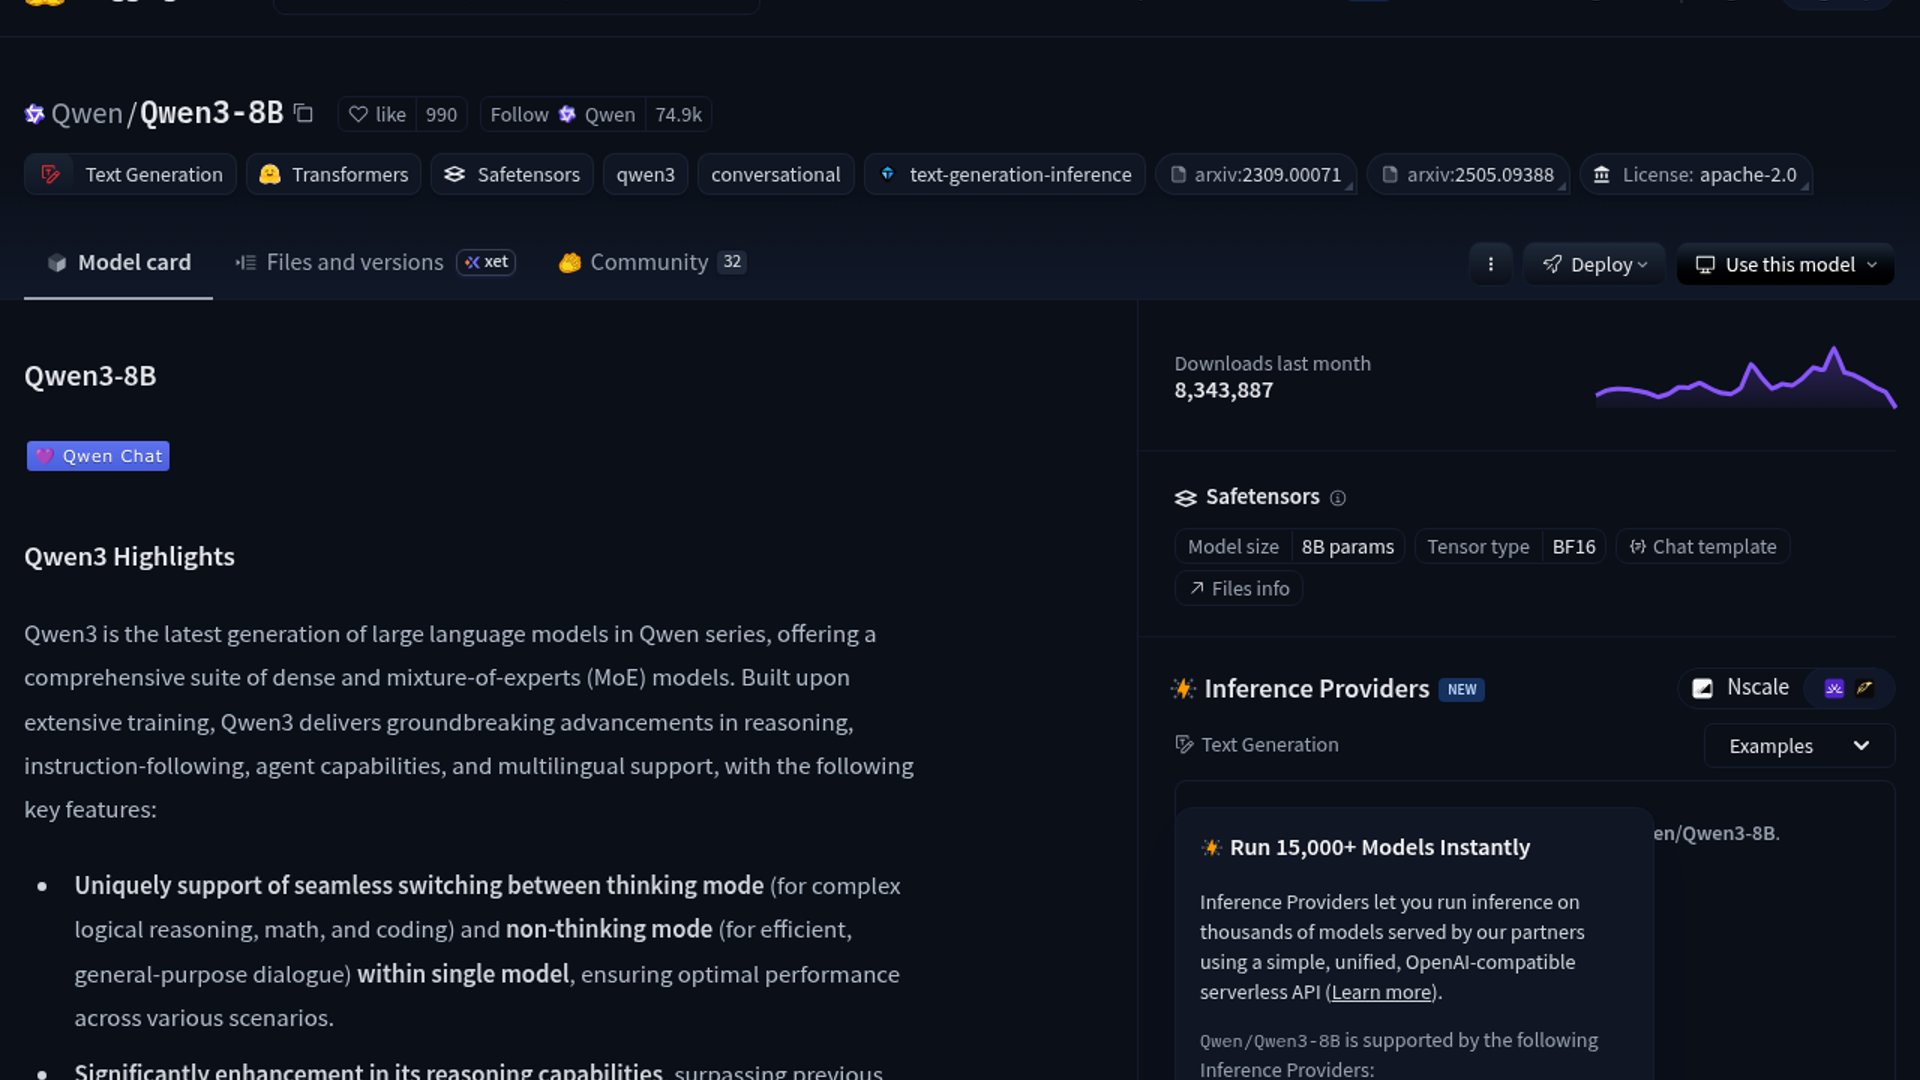Click the Transformers library tag
The height and width of the screenshot is (1080, 1920).
tap(334, 175)
